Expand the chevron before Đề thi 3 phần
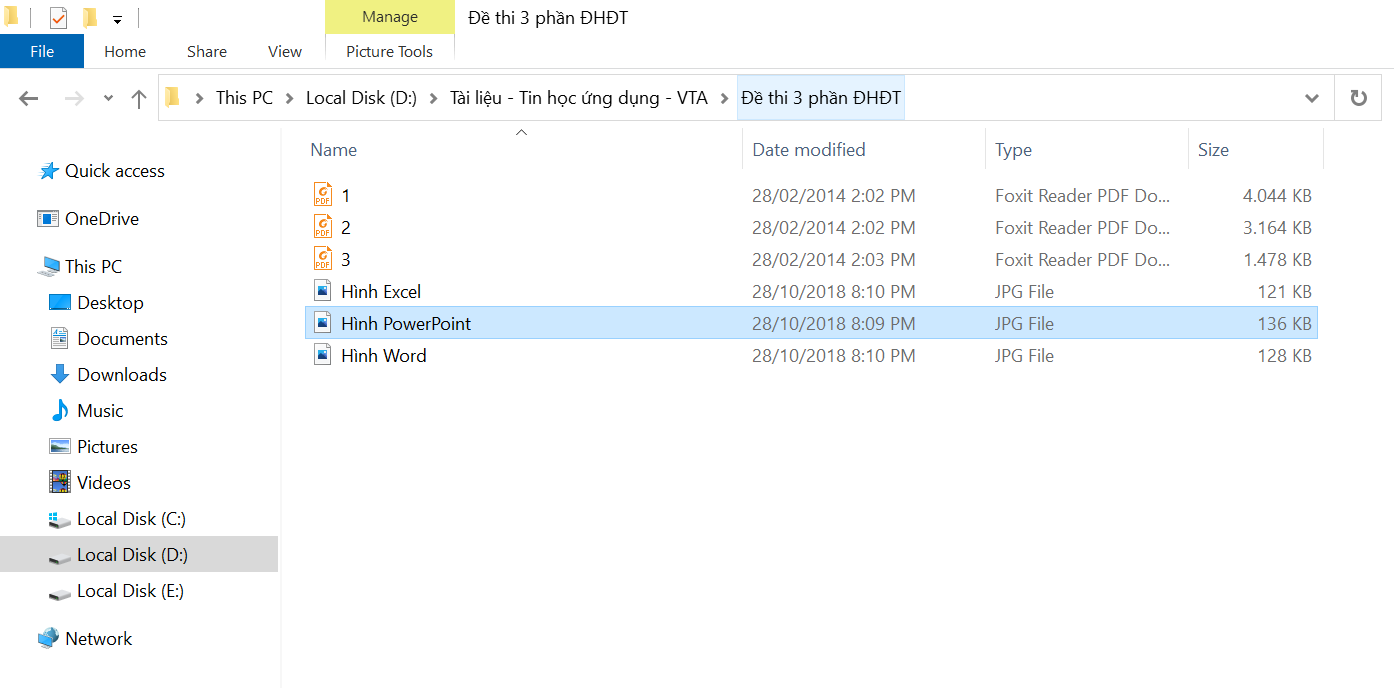The image size is (1394, 688). (x=725, y=98)
